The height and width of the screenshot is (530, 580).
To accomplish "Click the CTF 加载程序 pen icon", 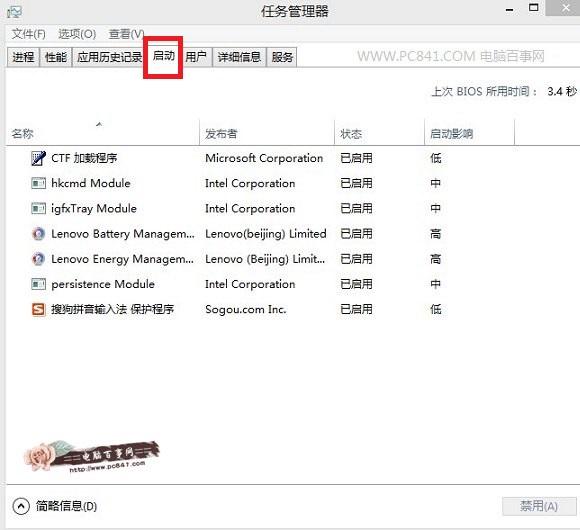I will (x=38, y=158).
